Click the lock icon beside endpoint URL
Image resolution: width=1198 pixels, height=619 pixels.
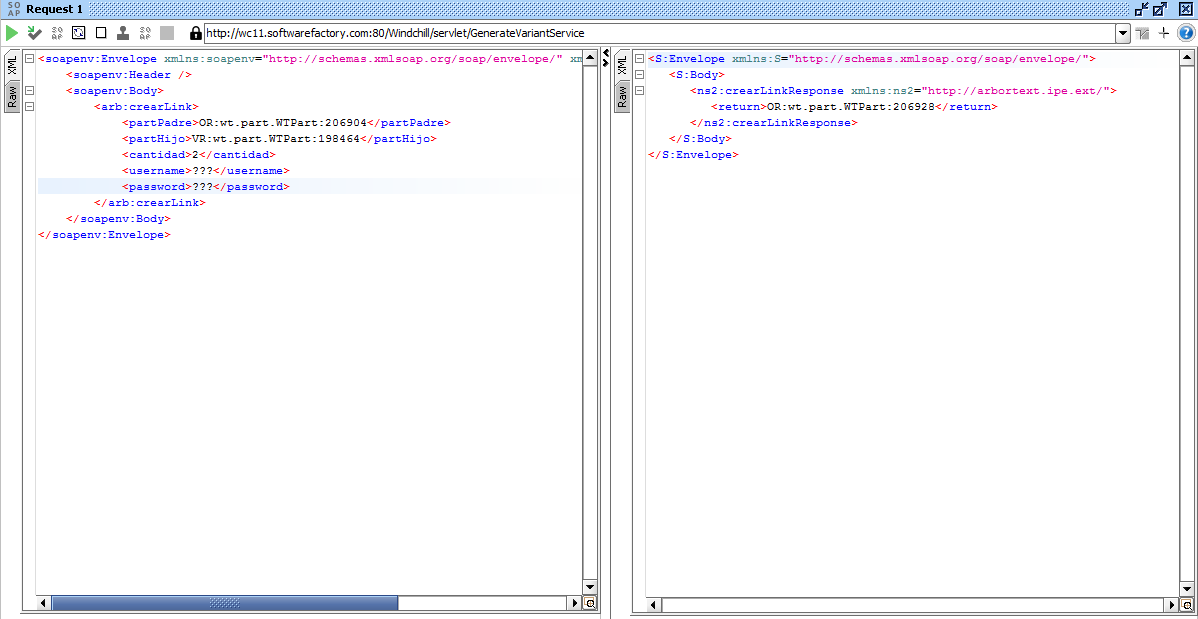click(196, 33)
